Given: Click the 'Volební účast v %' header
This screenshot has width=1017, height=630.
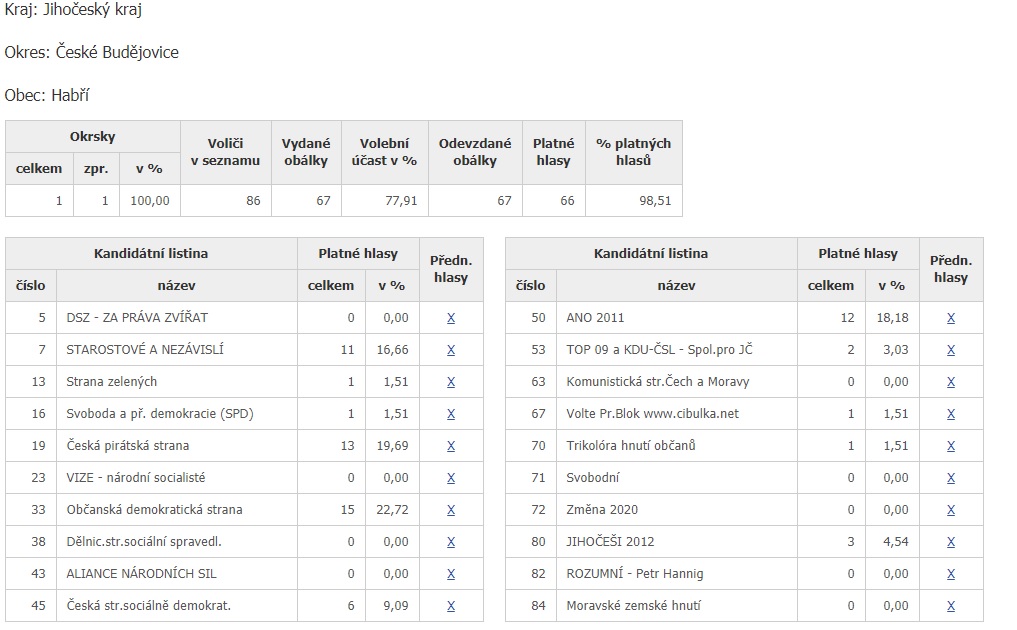Looking at the screenshot, I should [385, 152].
